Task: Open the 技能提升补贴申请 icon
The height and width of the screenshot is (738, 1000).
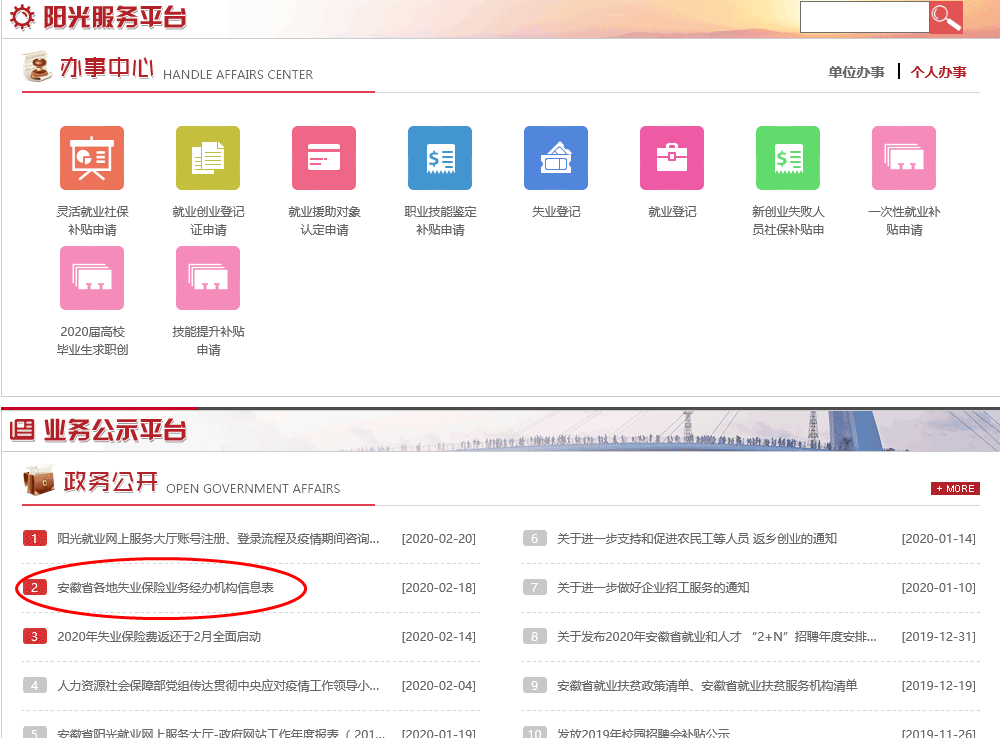Action: click(x=208, y=278)
